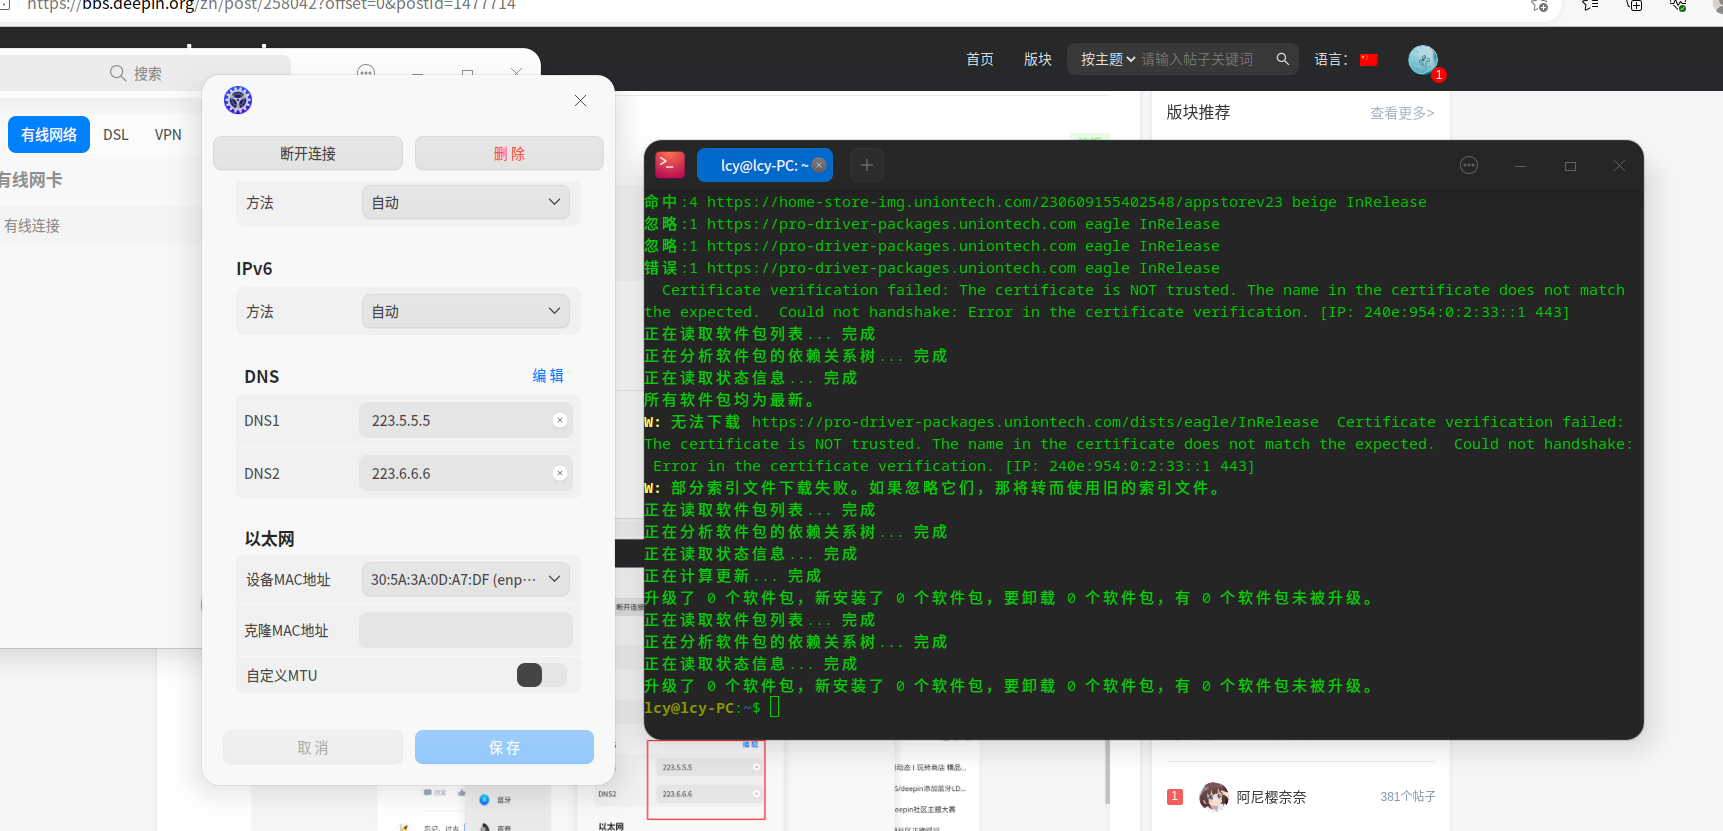Screen dimensions: 1723x831
Task: Add a new terminal tab with plus
Action: (867, 165)
